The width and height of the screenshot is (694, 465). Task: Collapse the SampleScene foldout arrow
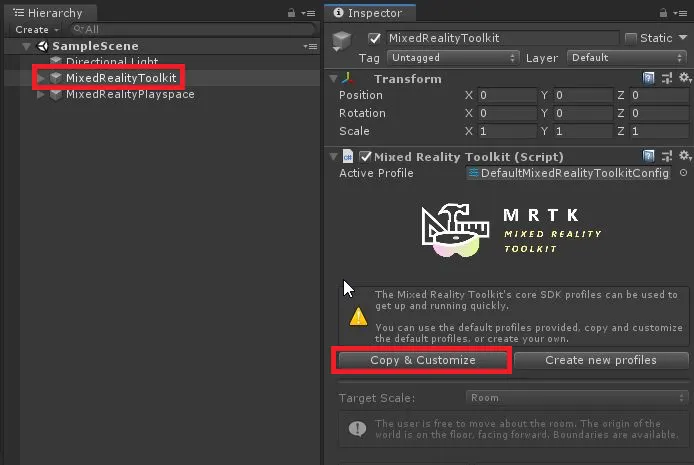coord(27,46)
